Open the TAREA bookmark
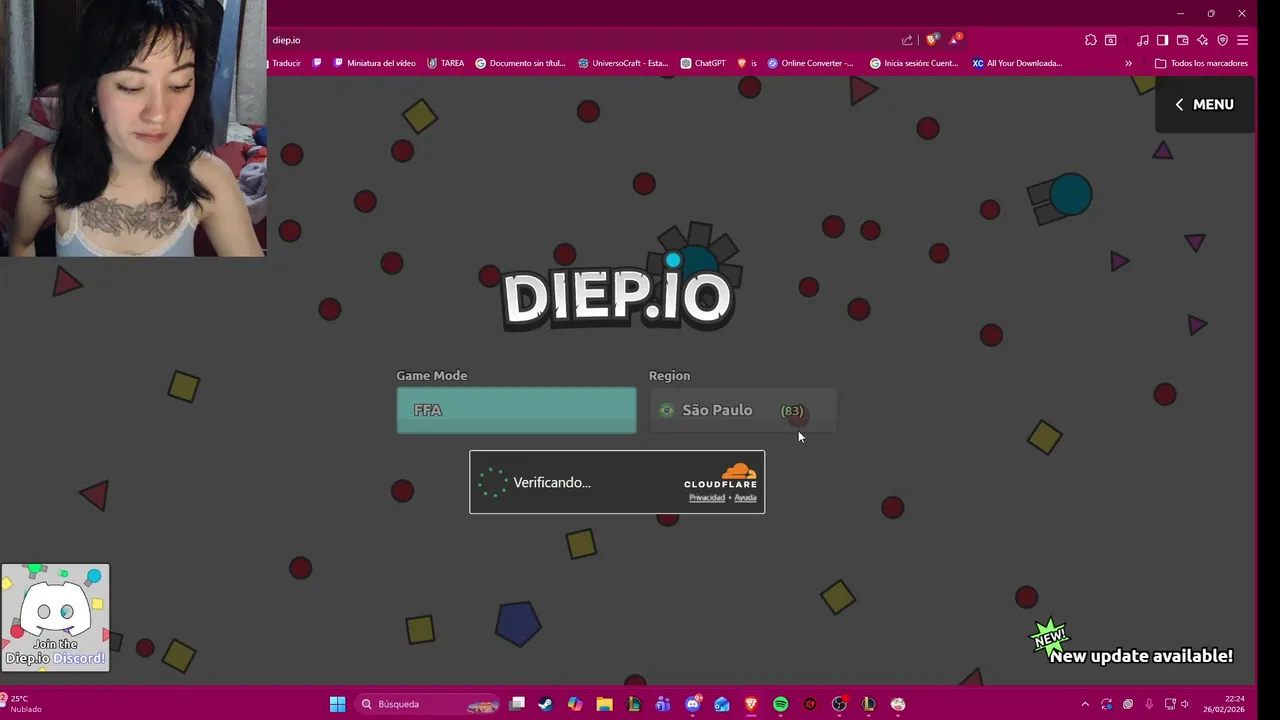 [x=446, y=63]
